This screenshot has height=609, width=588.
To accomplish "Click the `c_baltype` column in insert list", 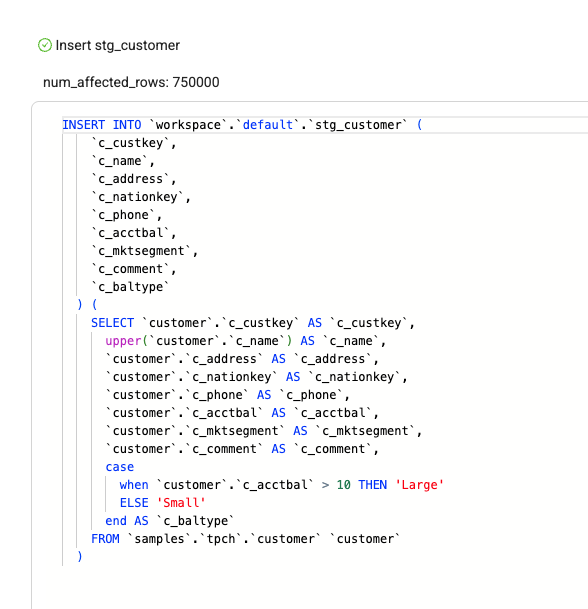I will [x=130, y=287].
